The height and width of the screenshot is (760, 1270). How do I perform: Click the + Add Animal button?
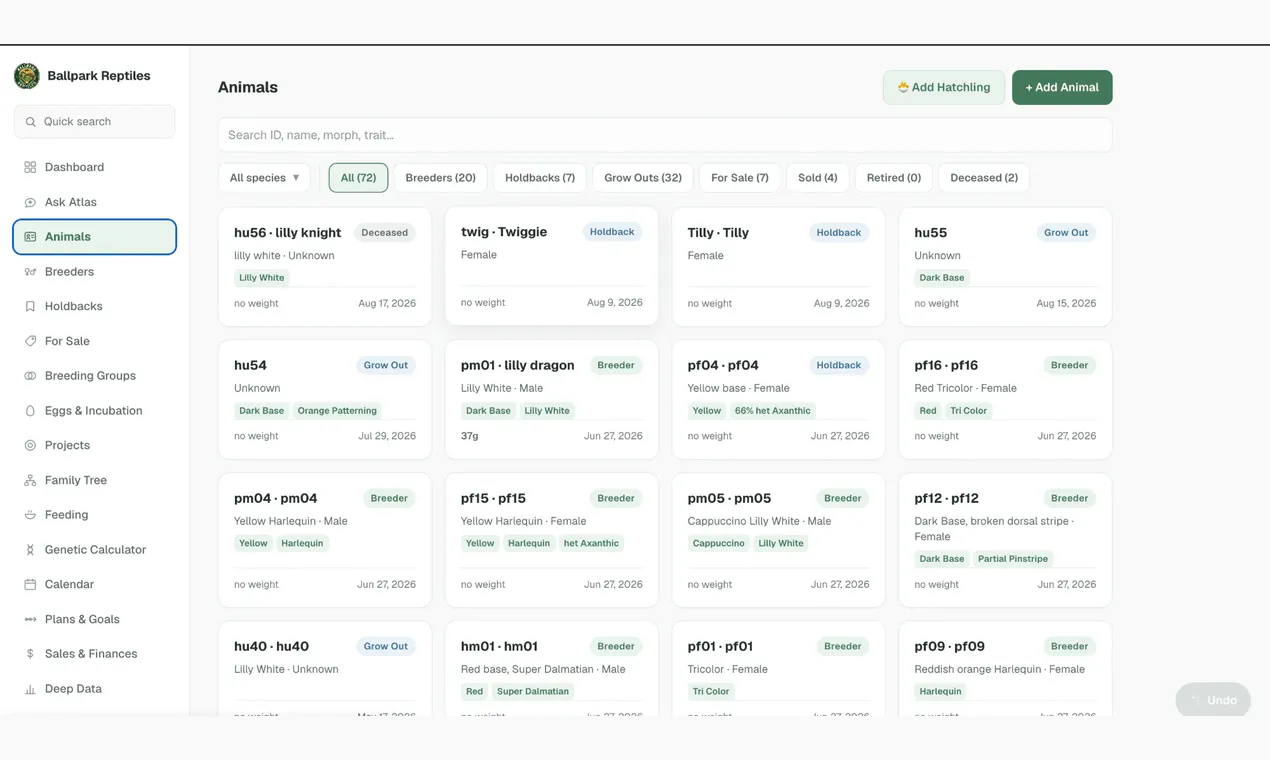(1062, 87)
